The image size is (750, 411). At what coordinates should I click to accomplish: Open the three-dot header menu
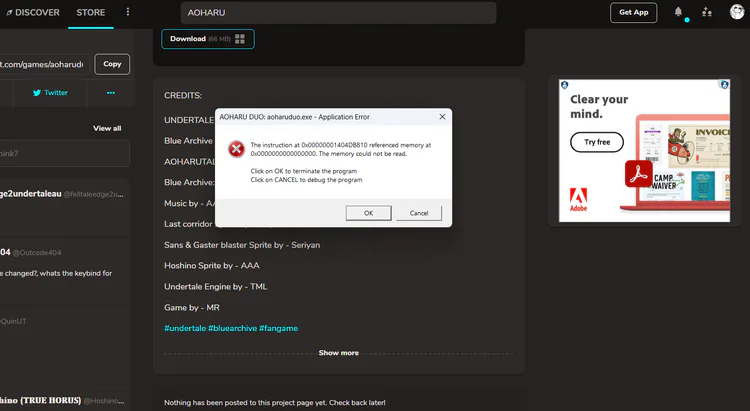pos(128,12)
